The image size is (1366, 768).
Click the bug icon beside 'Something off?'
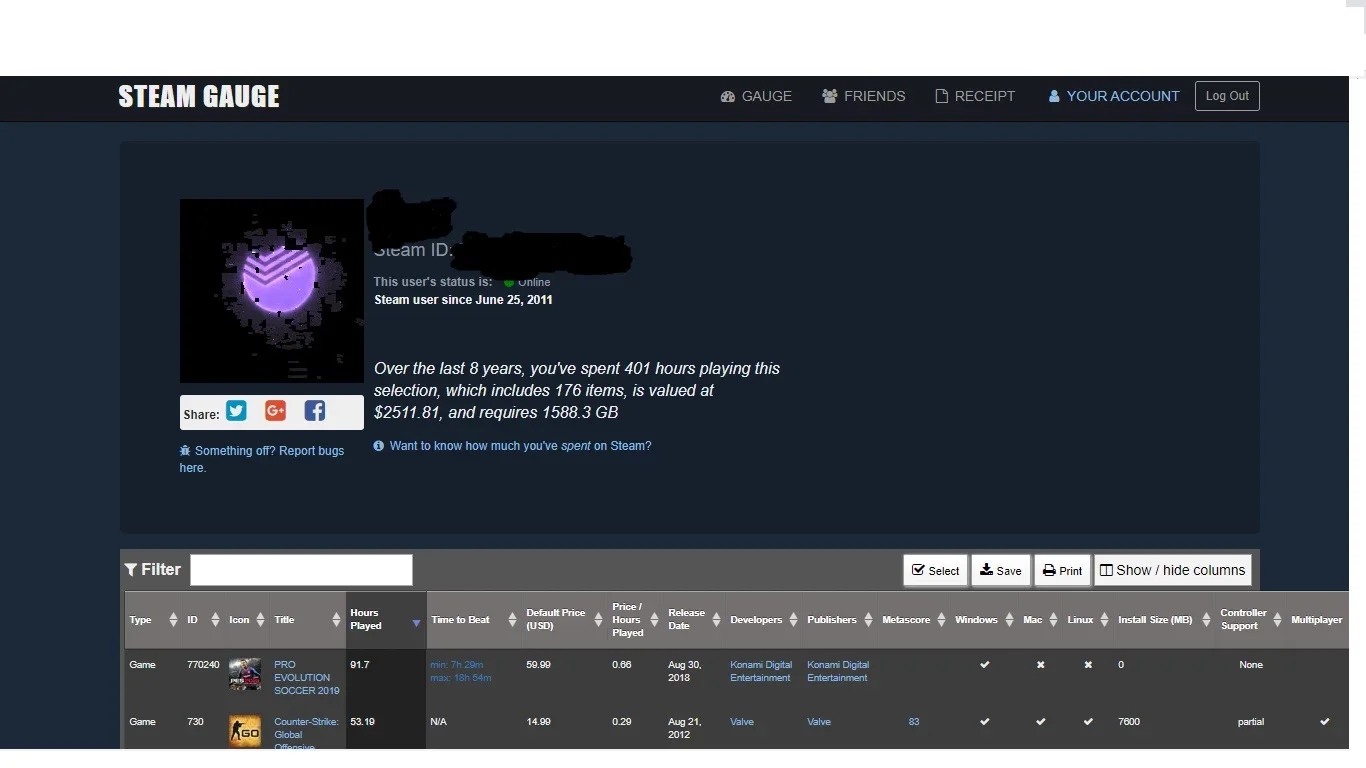tap(185, 451)
